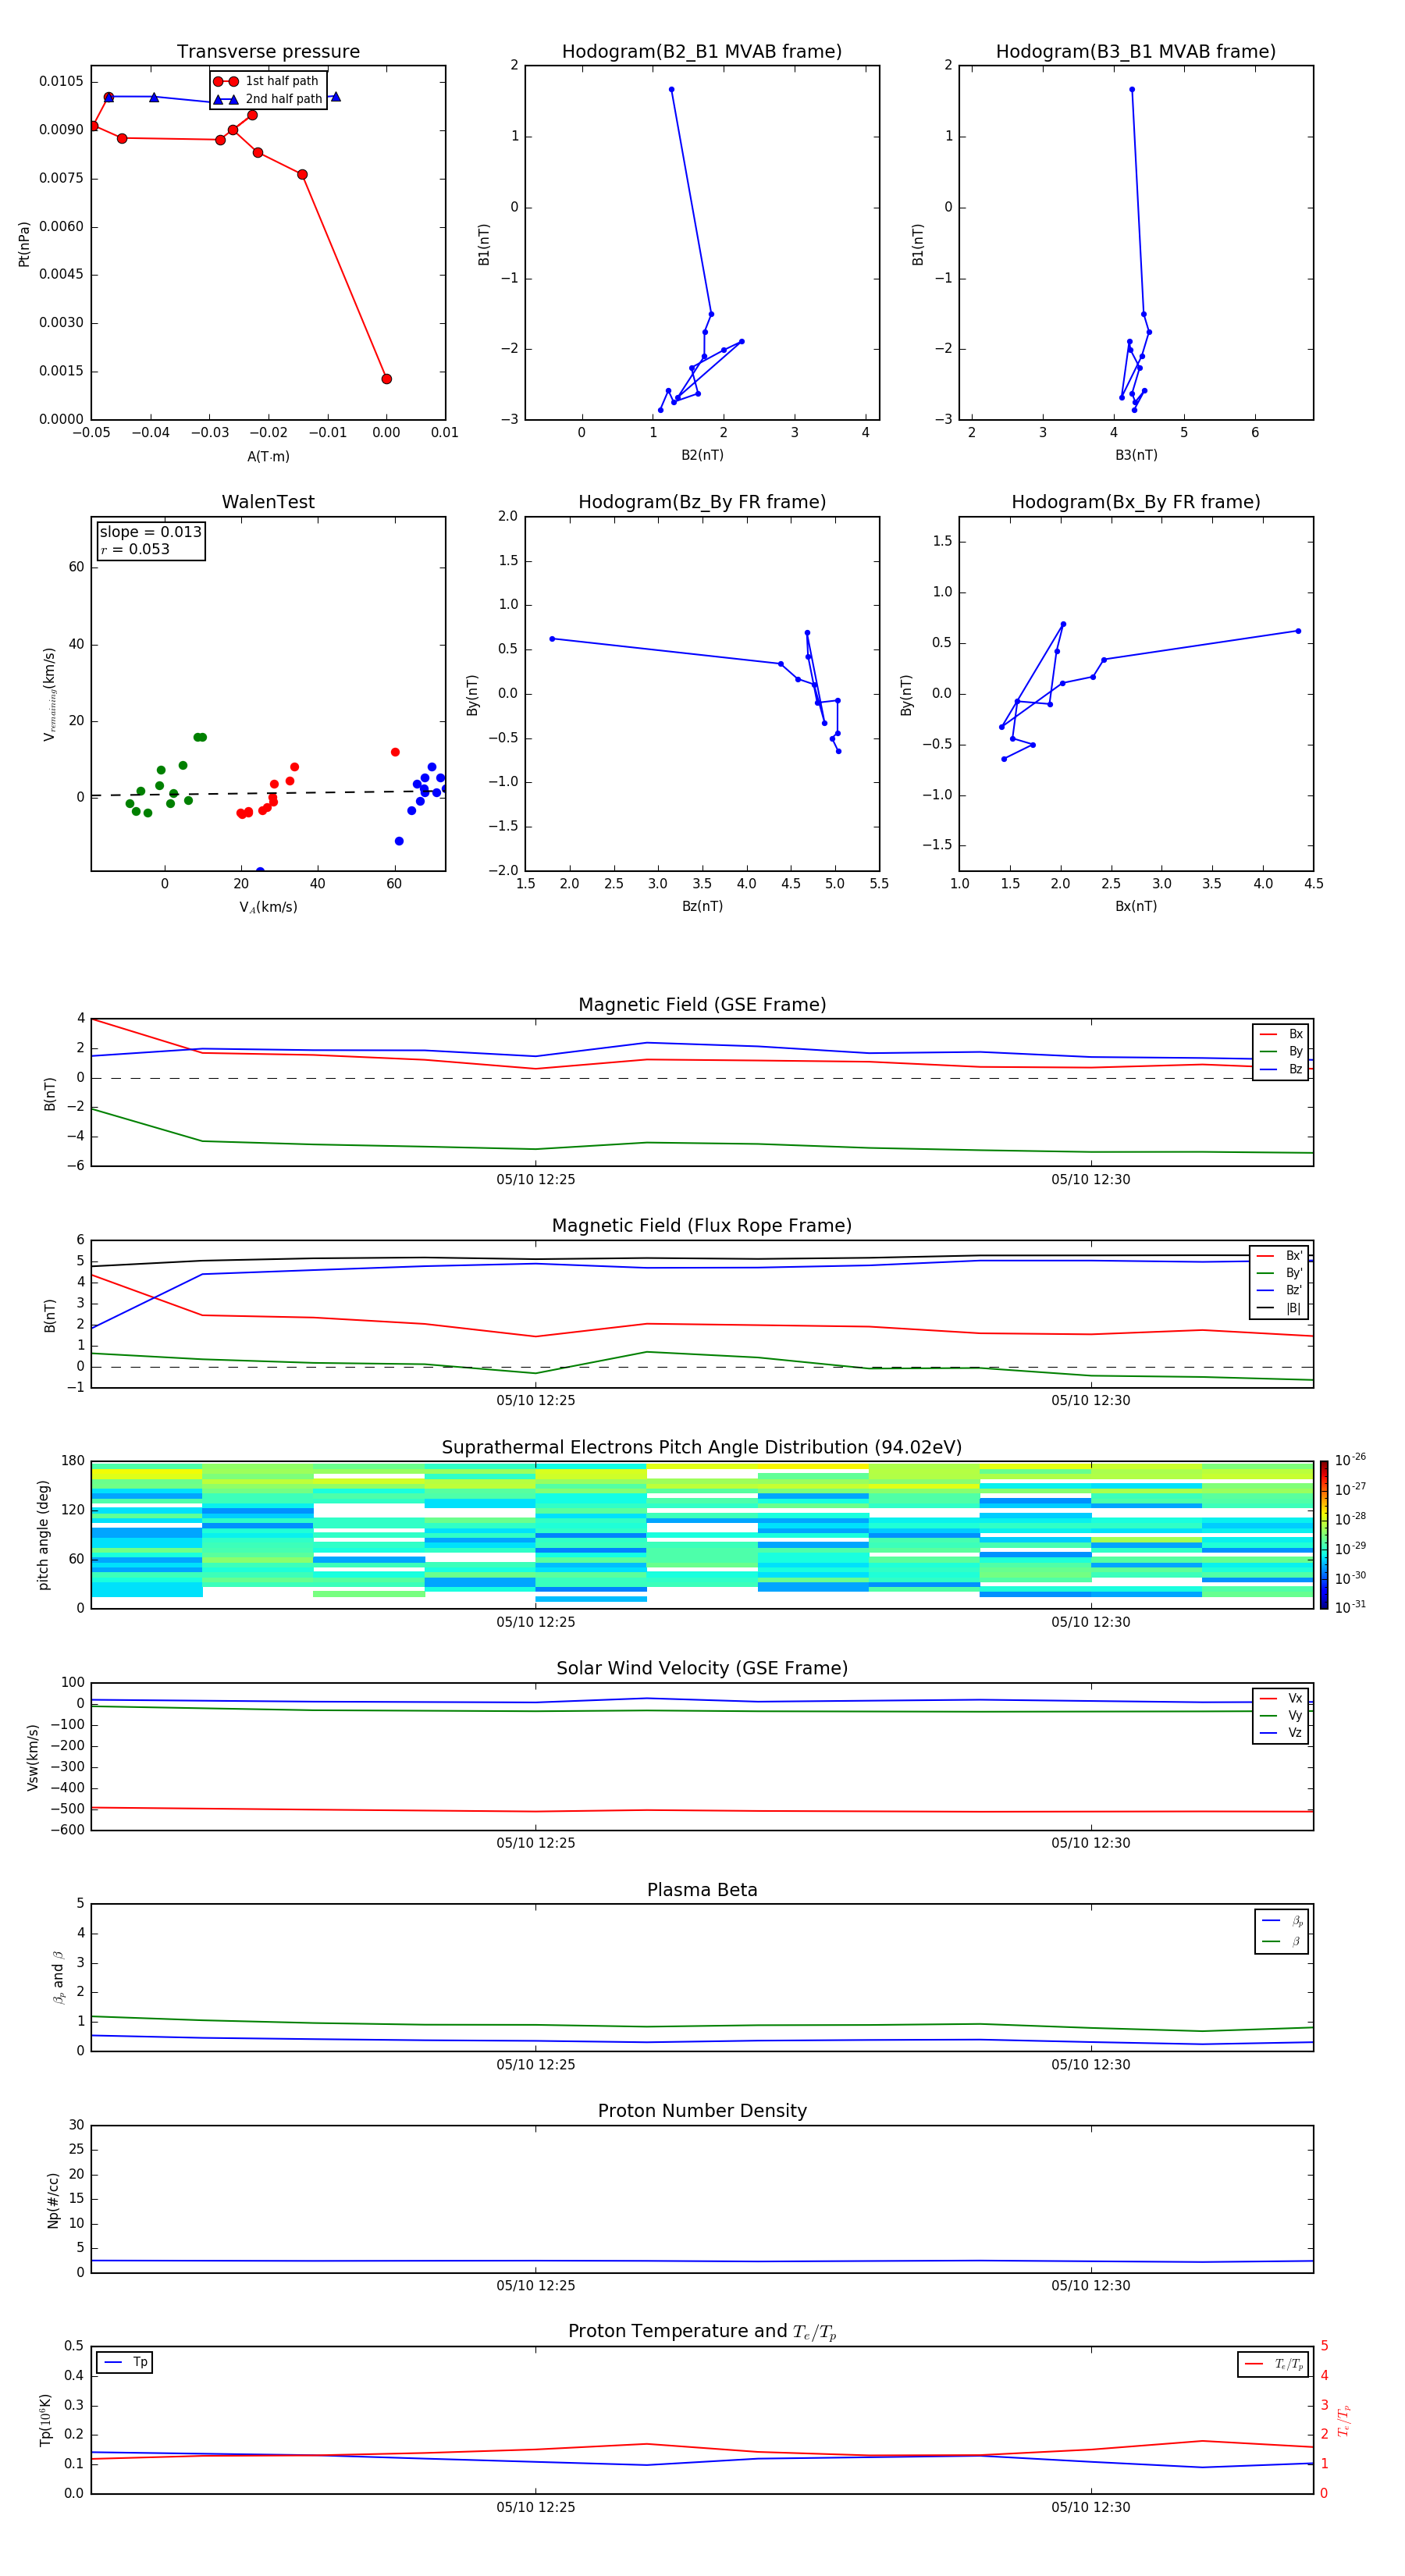This screenshot has height=2576, width=1405.
Task: Click the '1st half path' legend entry
Action: click(266, 81)
